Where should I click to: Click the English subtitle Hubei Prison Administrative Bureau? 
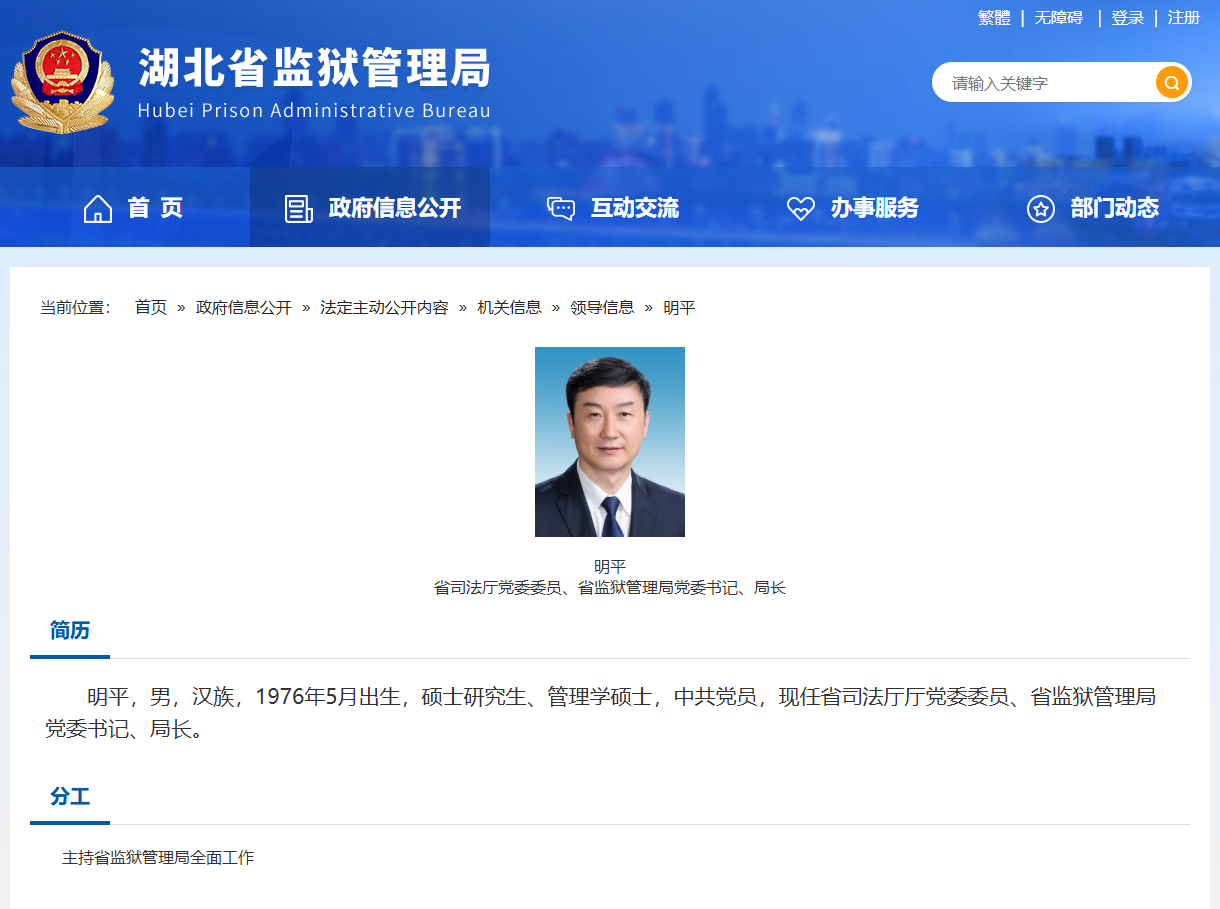315,110
